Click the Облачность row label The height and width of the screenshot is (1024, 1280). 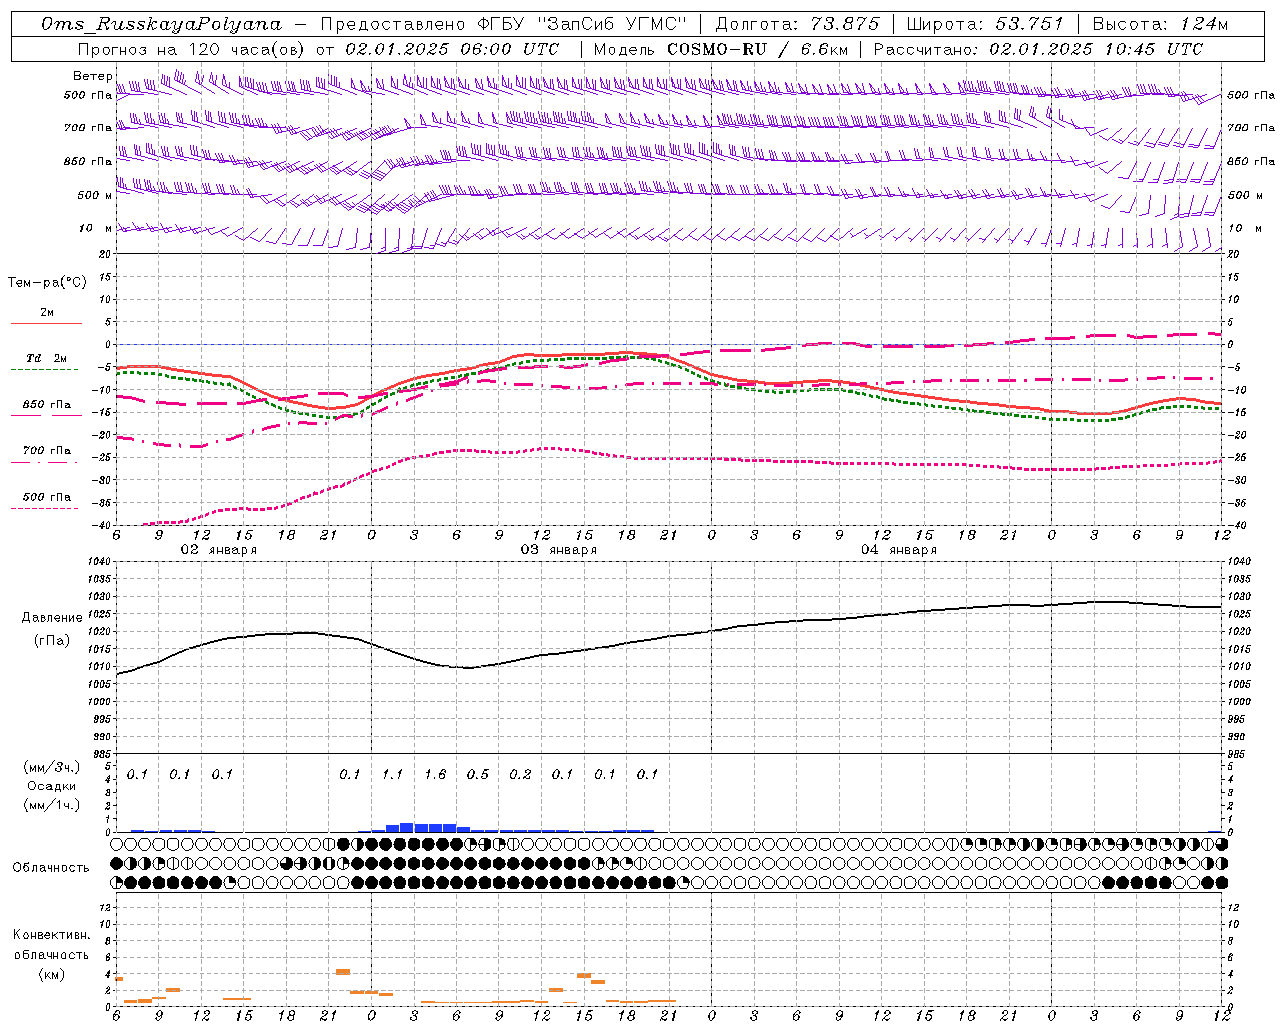click(51, 867)
